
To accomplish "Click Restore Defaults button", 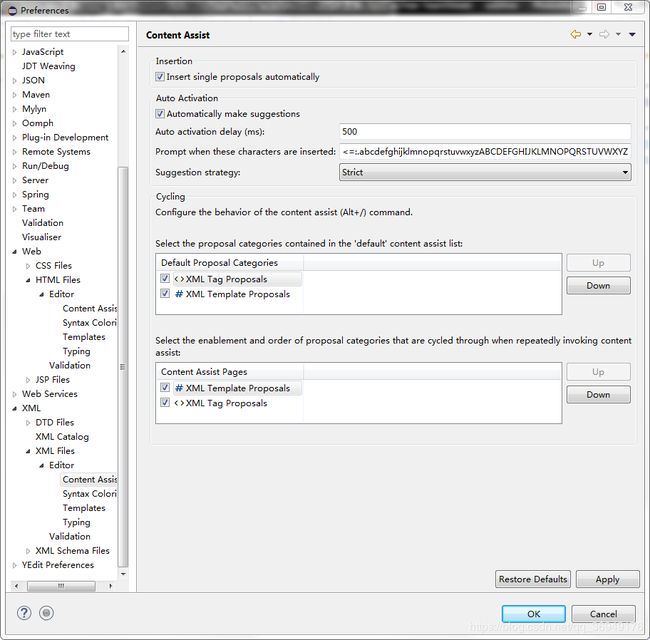I will (533, 579).
